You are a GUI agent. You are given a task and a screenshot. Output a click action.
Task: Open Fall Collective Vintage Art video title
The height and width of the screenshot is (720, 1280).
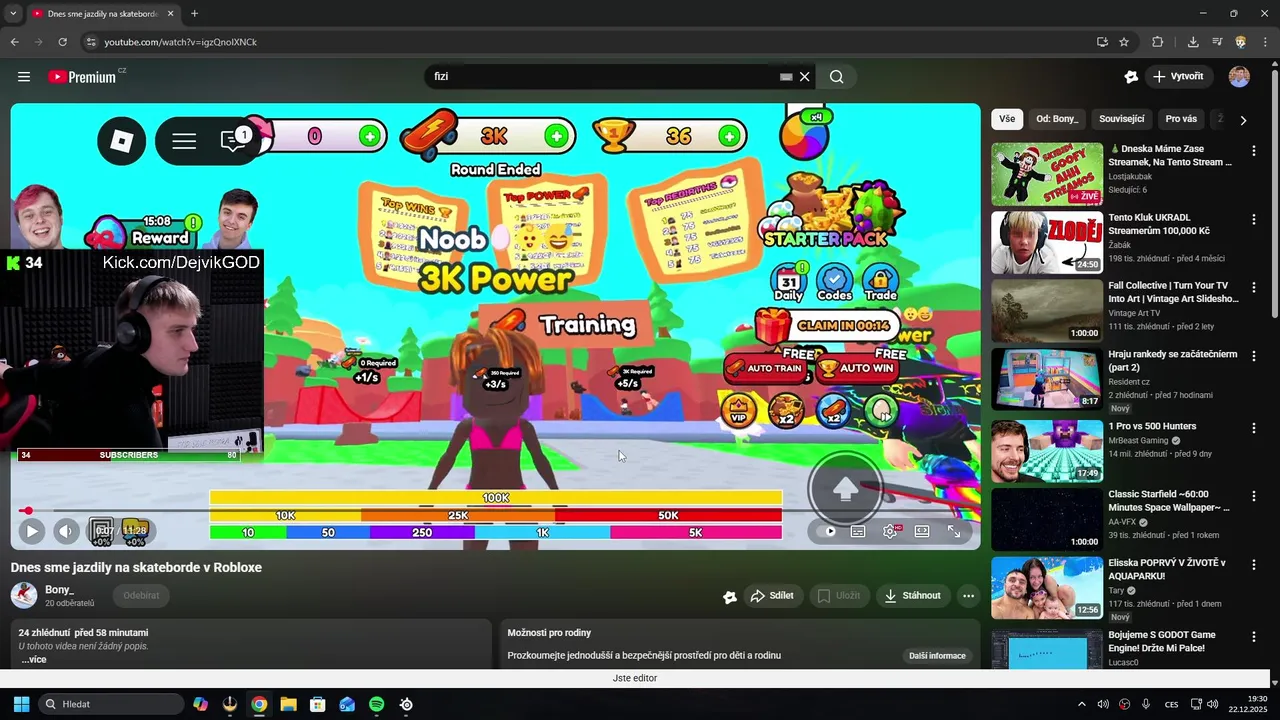[1173, 292]
